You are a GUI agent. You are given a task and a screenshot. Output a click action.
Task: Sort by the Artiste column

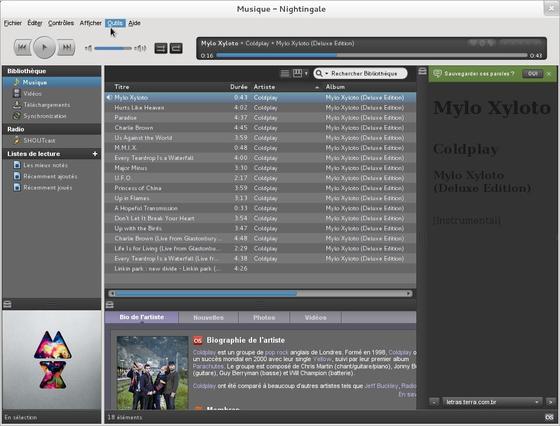pyautogui.click(x=286, y=87)
